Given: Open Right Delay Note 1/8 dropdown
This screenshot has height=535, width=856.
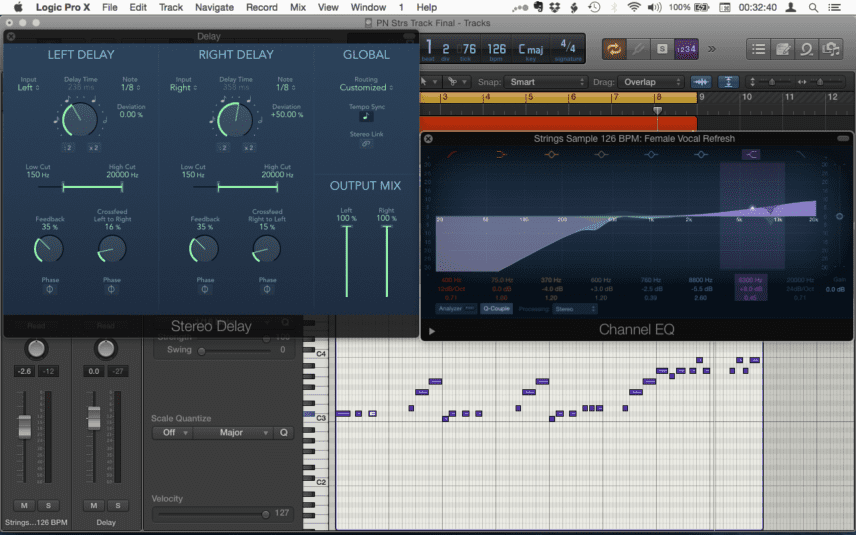Looking at the screenshot, I should (285, 87).
